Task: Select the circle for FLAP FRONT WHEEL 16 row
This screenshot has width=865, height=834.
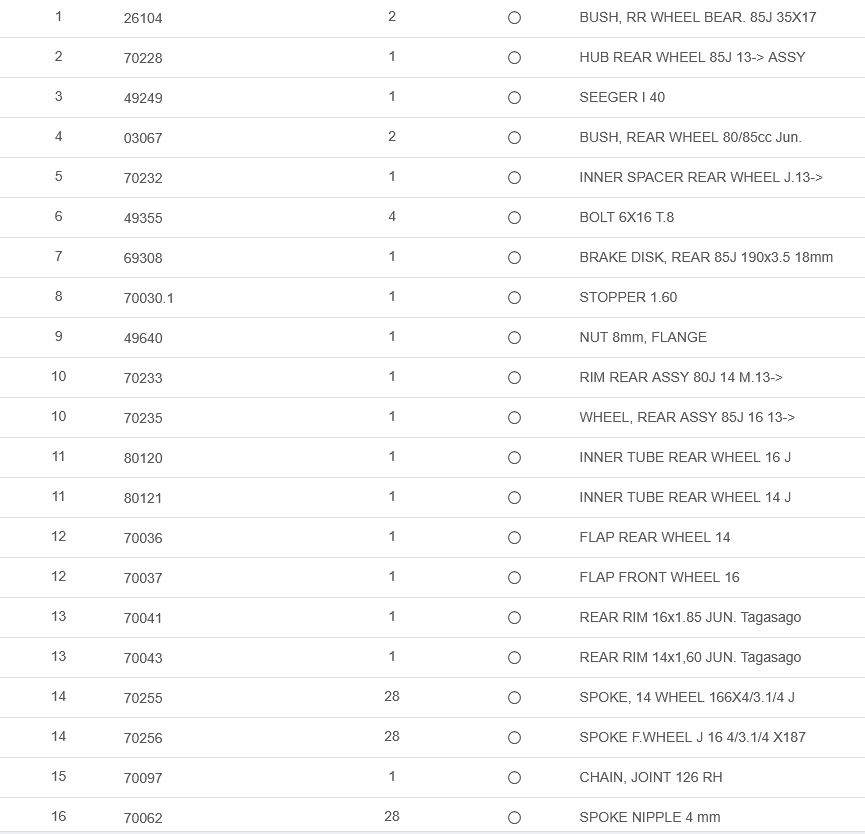Action: tap(514, 578)
